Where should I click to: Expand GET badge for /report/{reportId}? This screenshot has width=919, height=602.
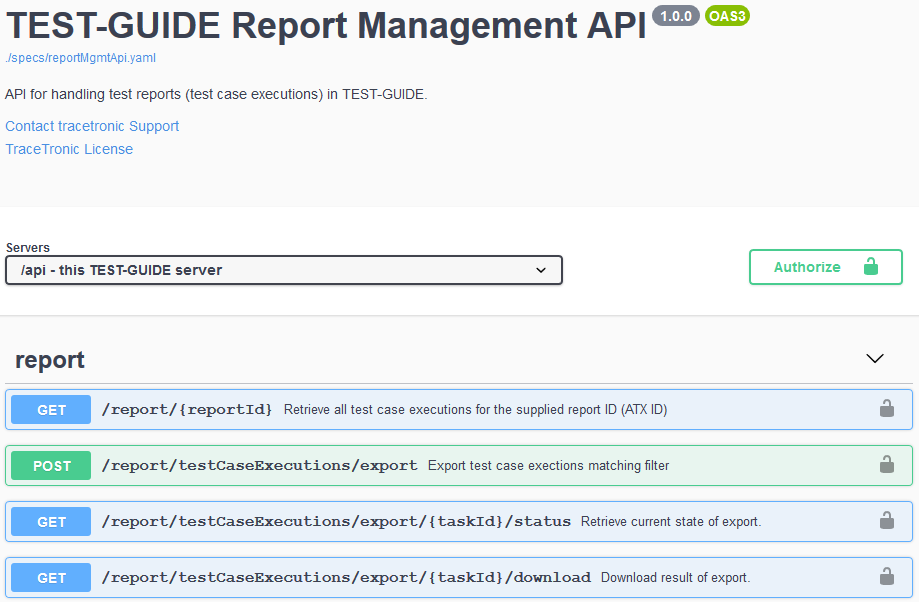pos(52,410)
